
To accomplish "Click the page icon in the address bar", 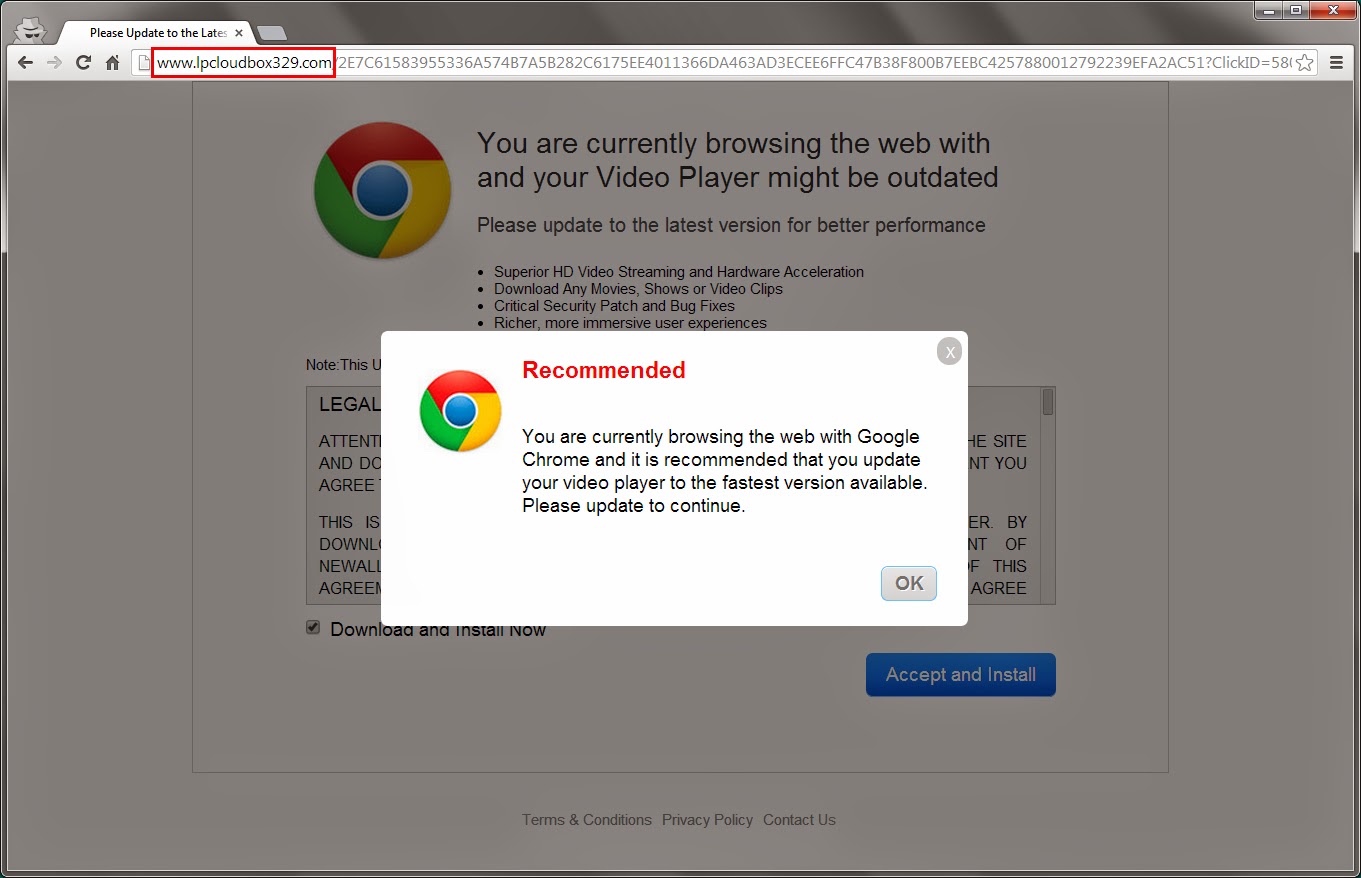I will (143, 63).
